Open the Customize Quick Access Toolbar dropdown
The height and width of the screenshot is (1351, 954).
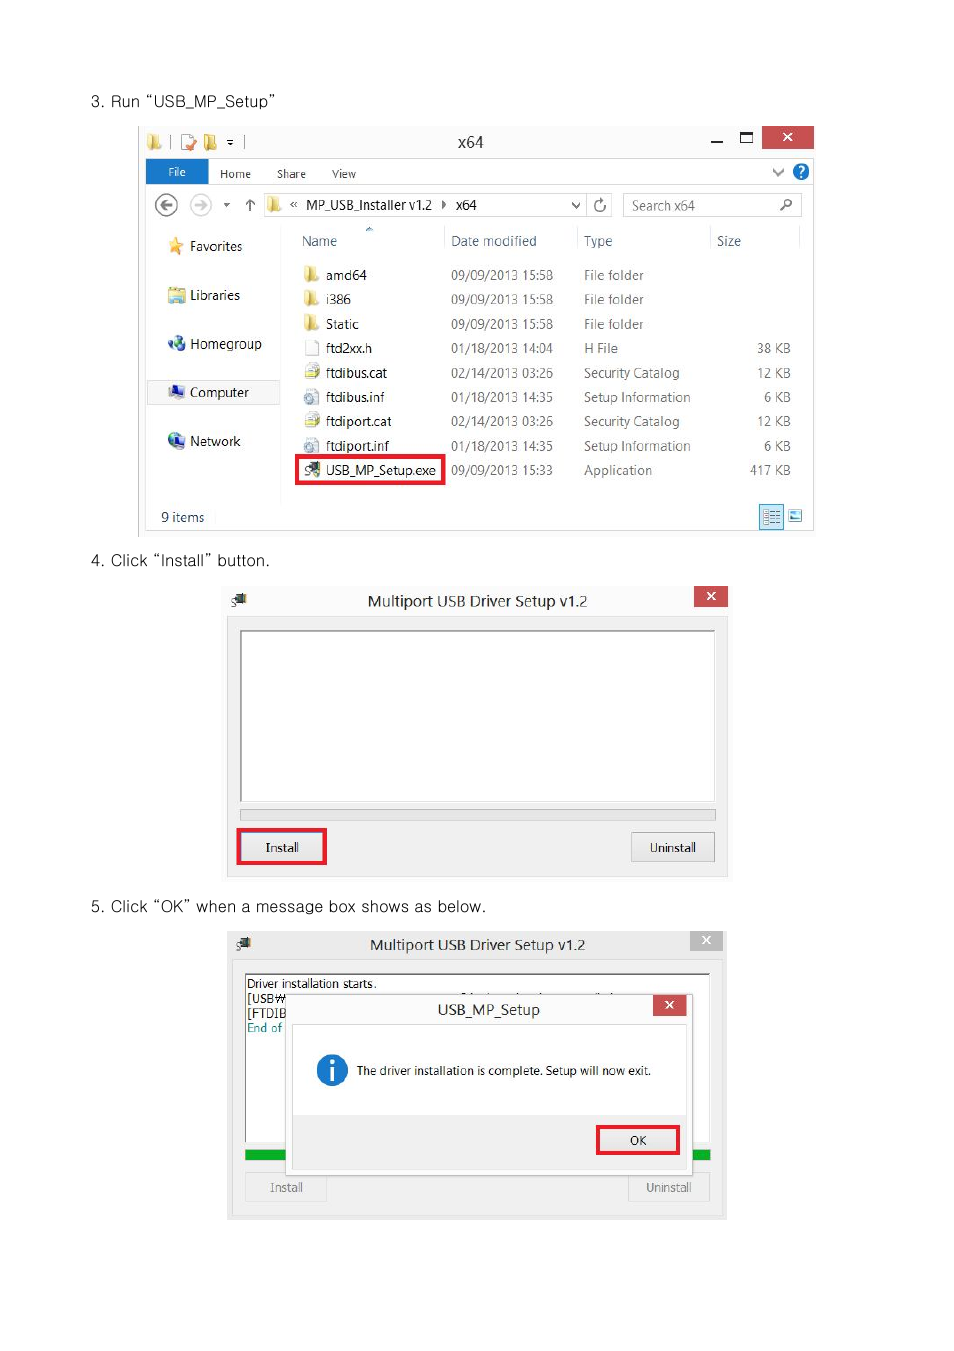[x=230, y=142]
